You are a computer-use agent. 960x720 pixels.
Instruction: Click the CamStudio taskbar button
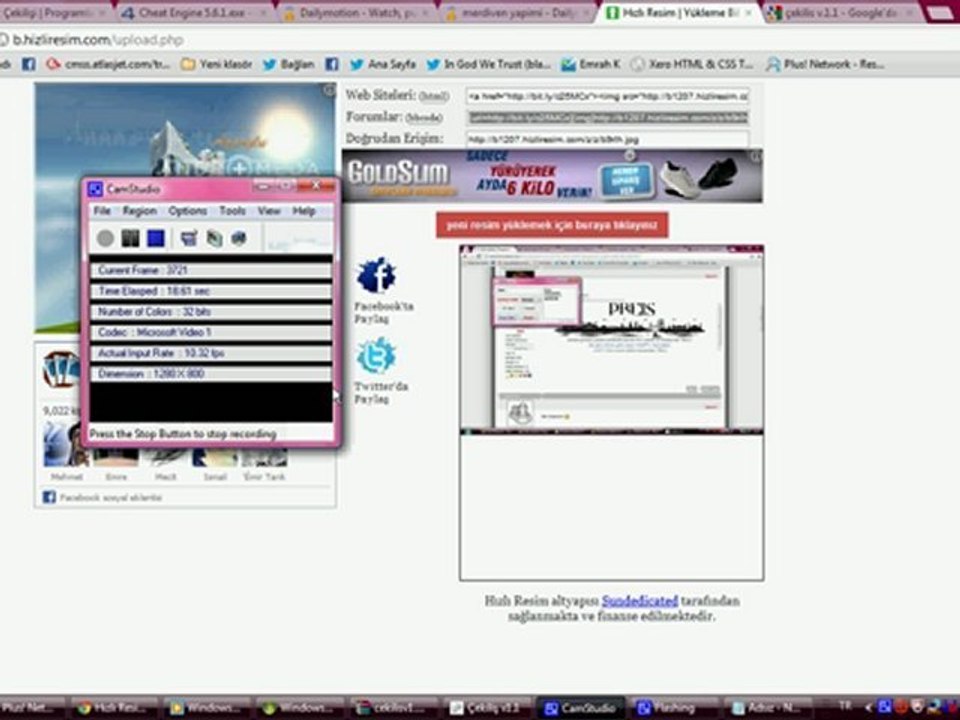coord(580,708)
